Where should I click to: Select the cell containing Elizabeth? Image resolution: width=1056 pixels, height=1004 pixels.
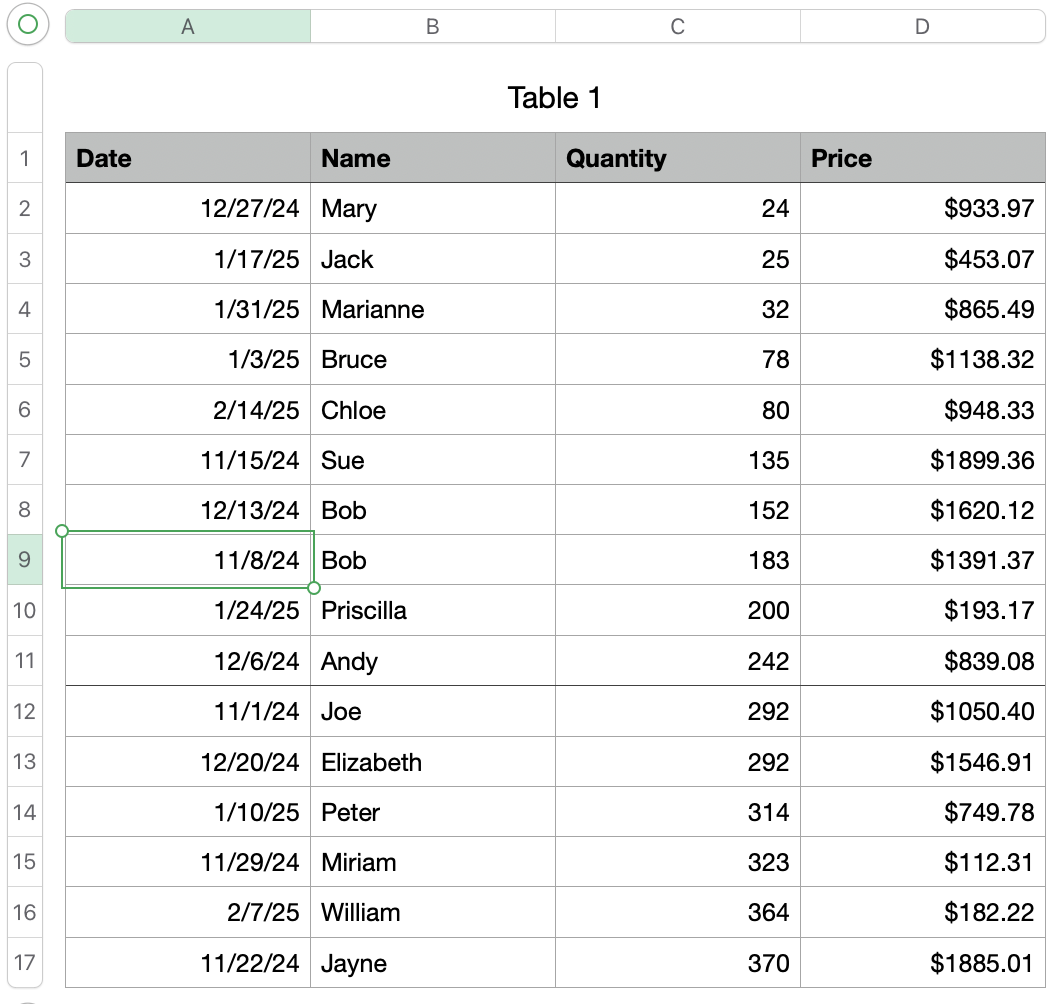(x=433, y=762)
